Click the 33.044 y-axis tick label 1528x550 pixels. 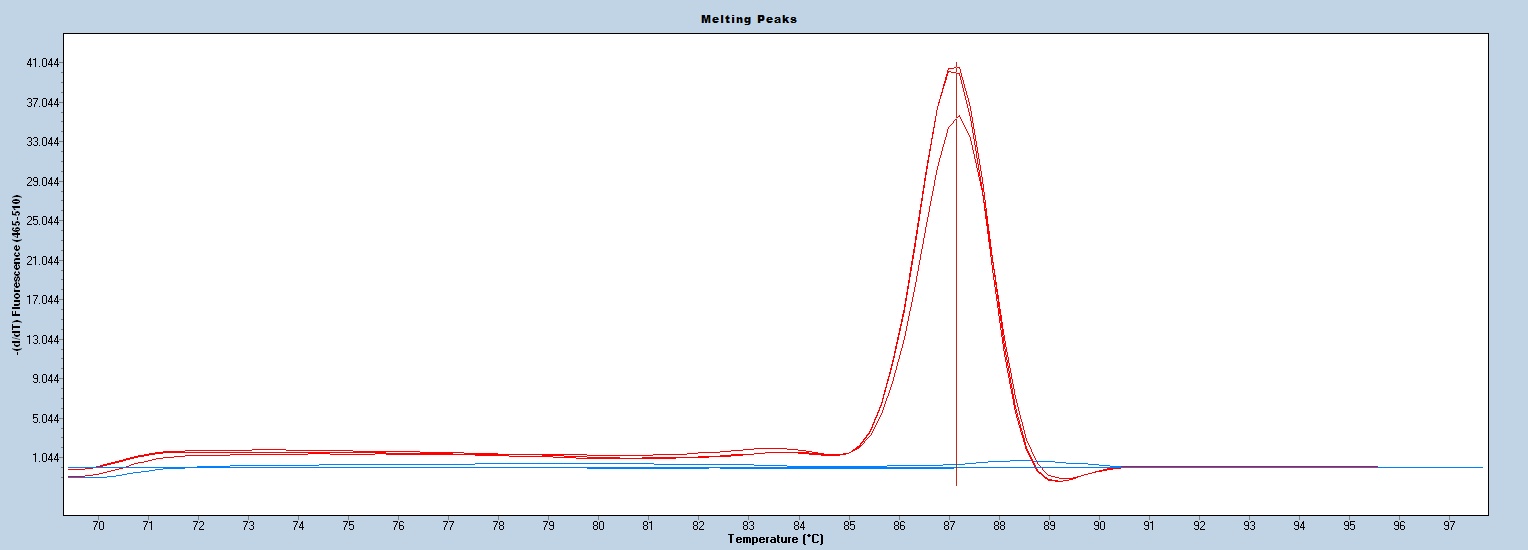coord(44,142)
